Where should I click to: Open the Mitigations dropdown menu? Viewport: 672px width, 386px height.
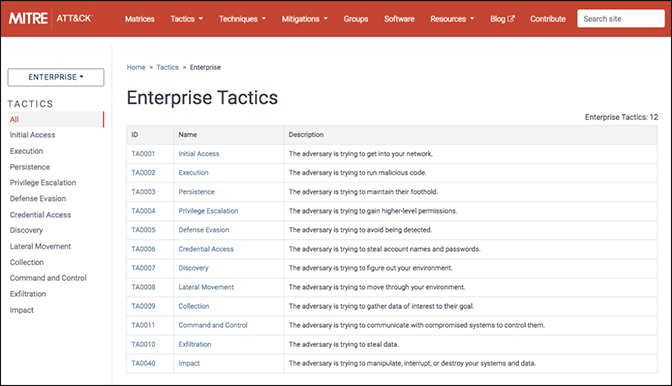point(304,19)
